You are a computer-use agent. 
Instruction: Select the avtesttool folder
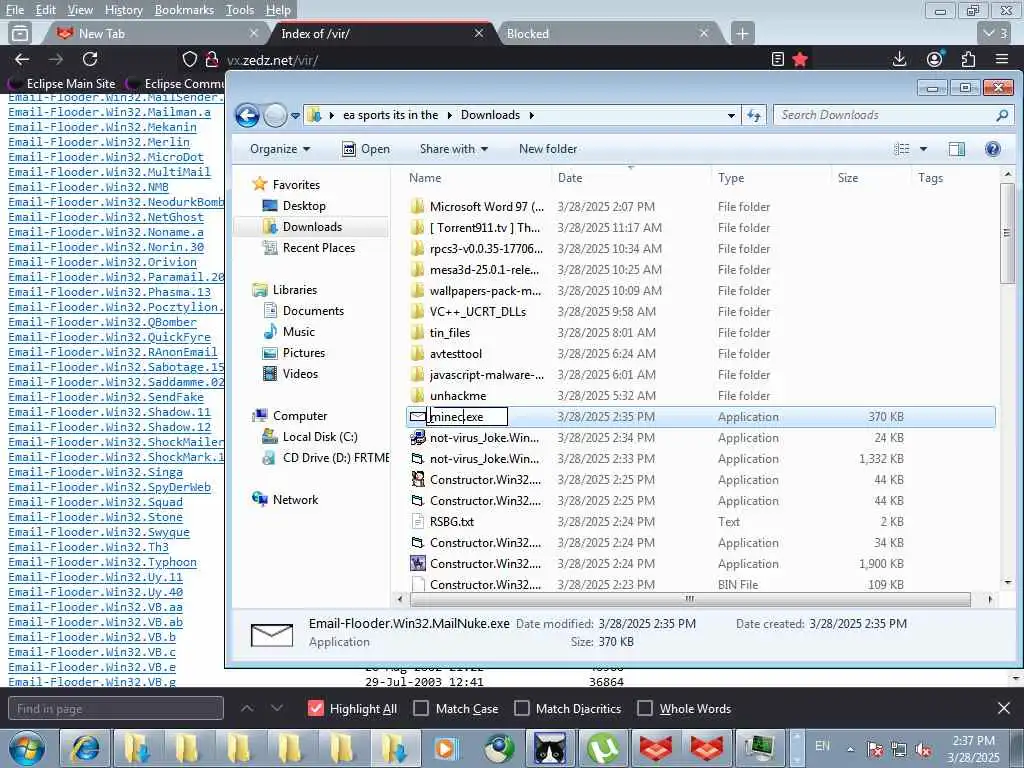point(456,353)
